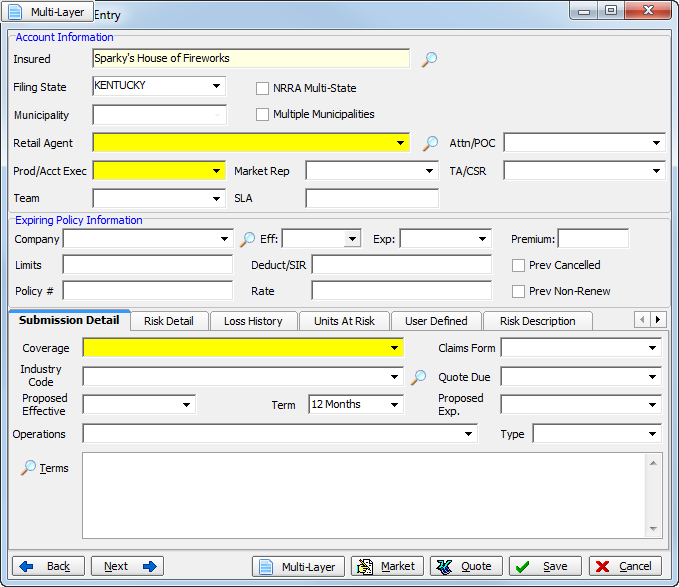Click the Save button
Image resolution: width=679 pixels, height=587 pixels.
(545, 566)
